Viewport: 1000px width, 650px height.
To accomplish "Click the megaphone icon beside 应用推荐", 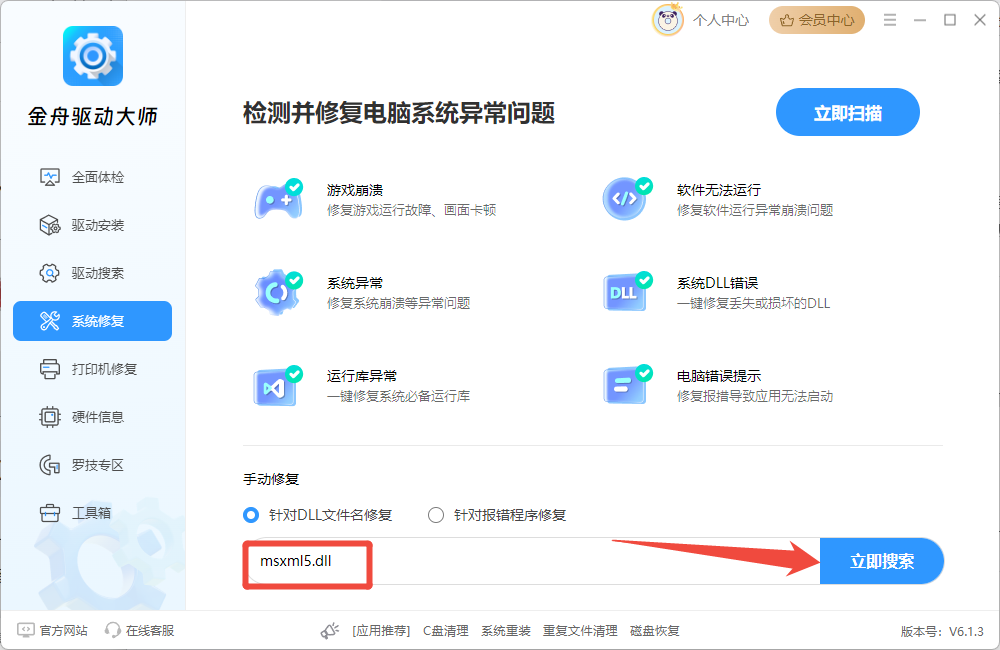I will pos(330,631).
